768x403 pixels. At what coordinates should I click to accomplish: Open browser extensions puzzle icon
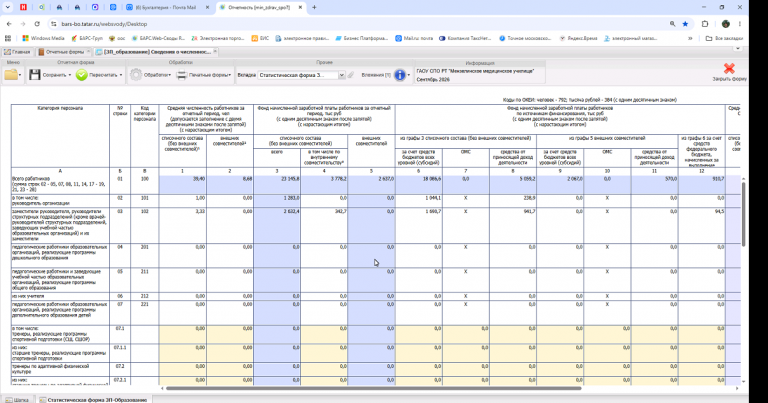(x=705, y=24)
